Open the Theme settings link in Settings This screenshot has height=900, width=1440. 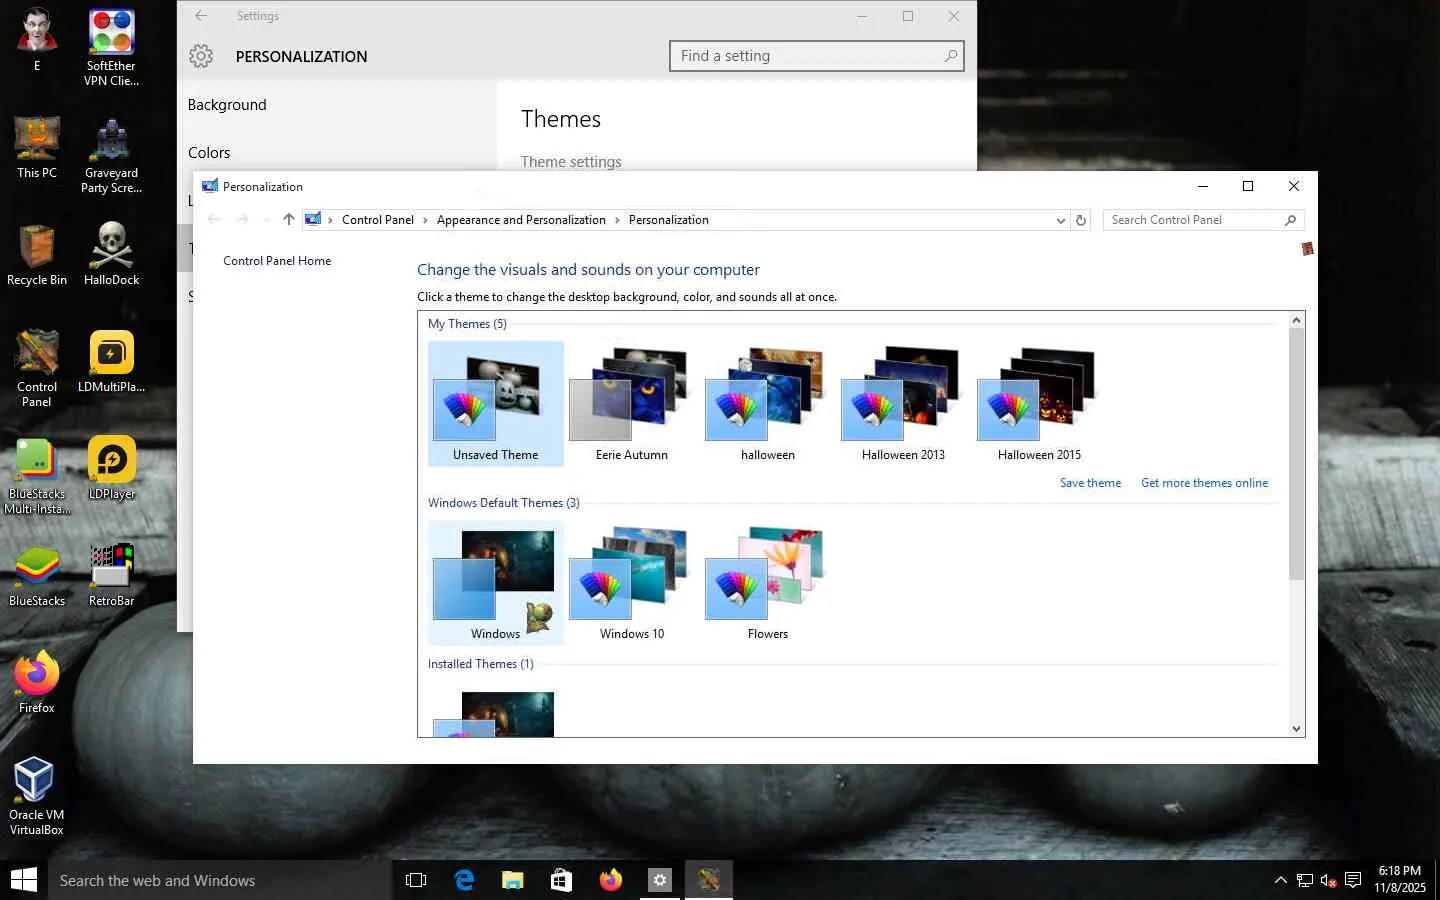coord(571,162)
